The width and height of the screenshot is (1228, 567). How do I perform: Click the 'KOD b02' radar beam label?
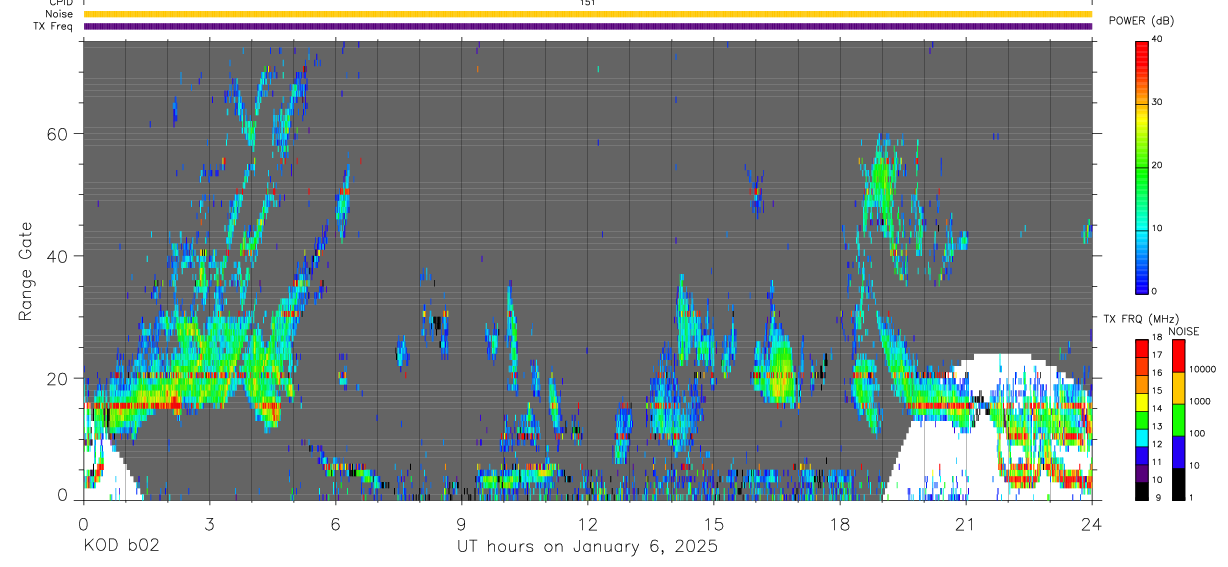(121, 547)
